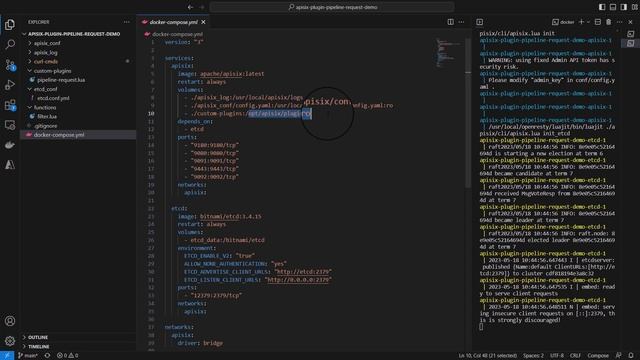Select the first terminal in the terminal list

[x=631, y=34]
